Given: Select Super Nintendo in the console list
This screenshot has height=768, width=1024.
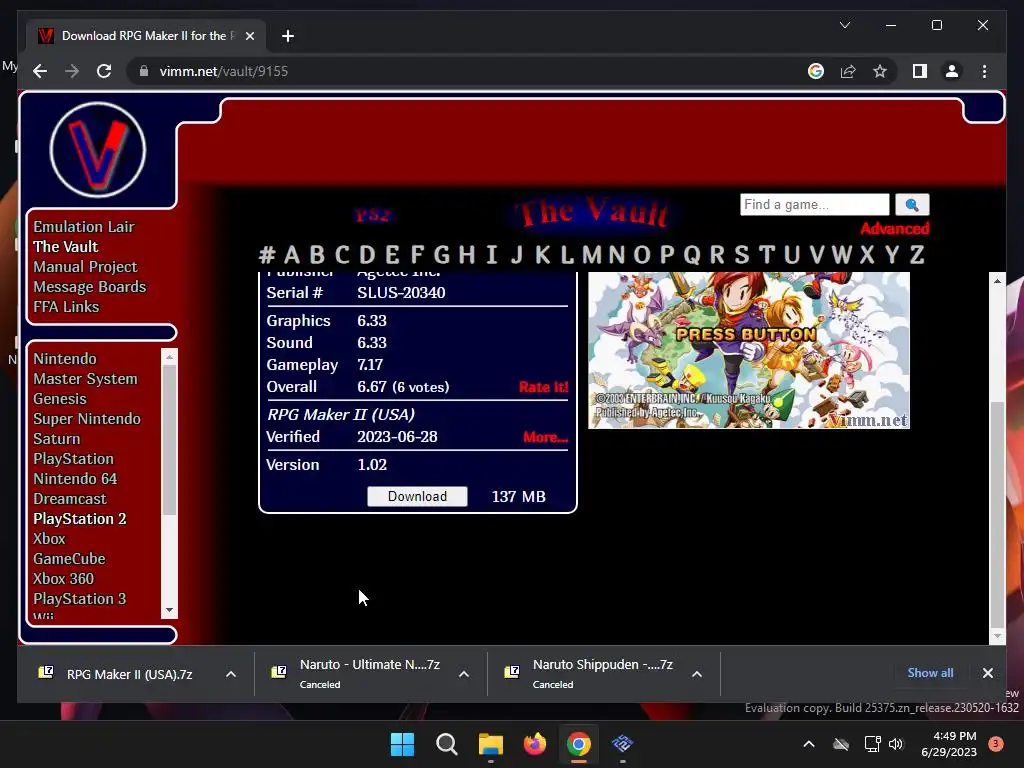Looking at the screenshot, I should pos(87,419).
